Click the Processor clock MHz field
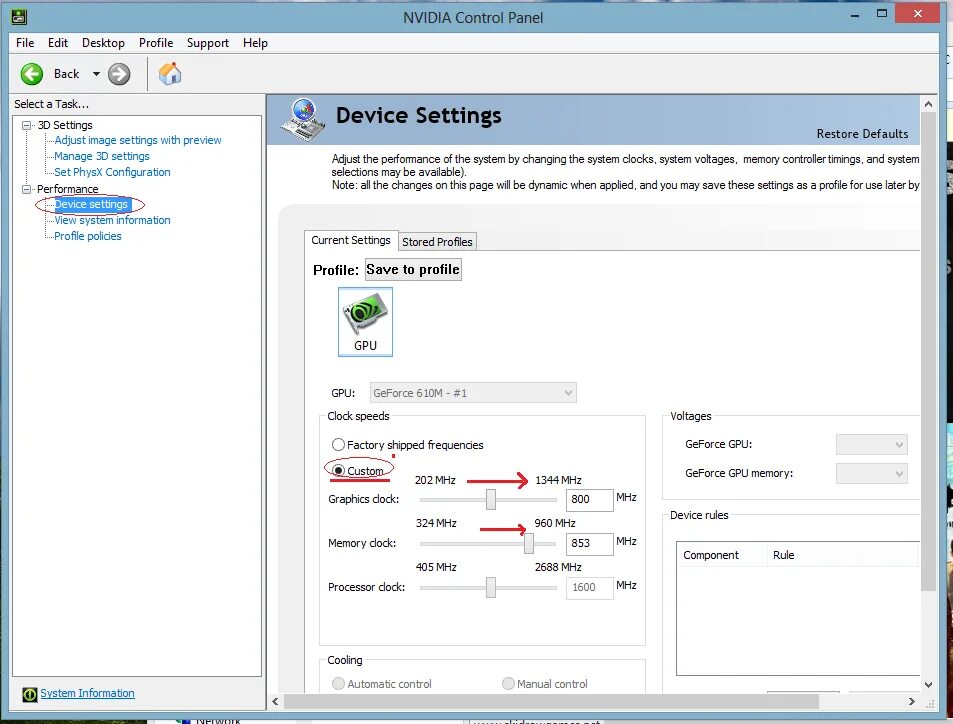Viewport: 953px width, 724px height. [x=590, y=587]
